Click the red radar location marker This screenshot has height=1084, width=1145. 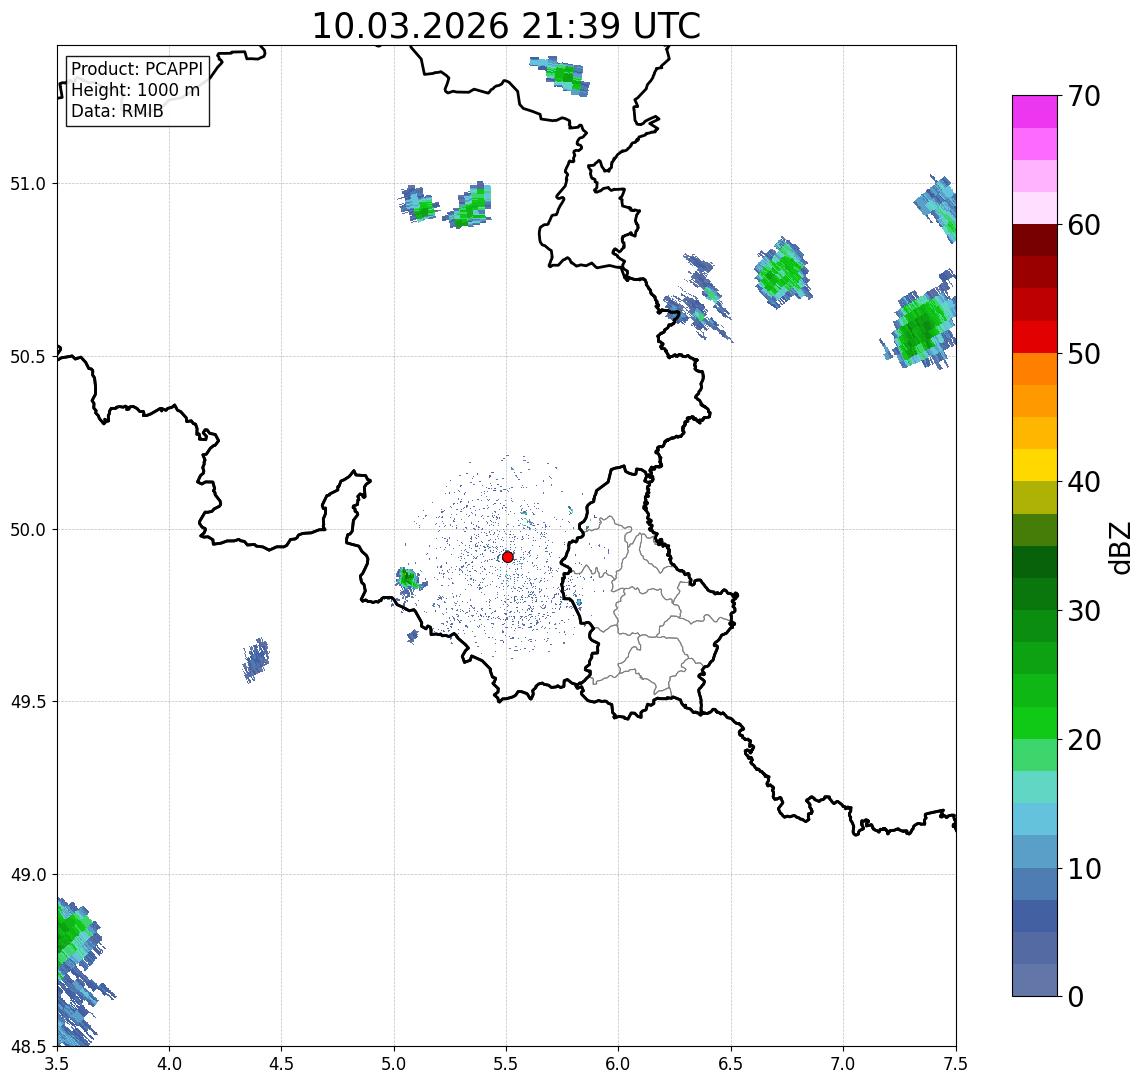click(x=508, y=557)
